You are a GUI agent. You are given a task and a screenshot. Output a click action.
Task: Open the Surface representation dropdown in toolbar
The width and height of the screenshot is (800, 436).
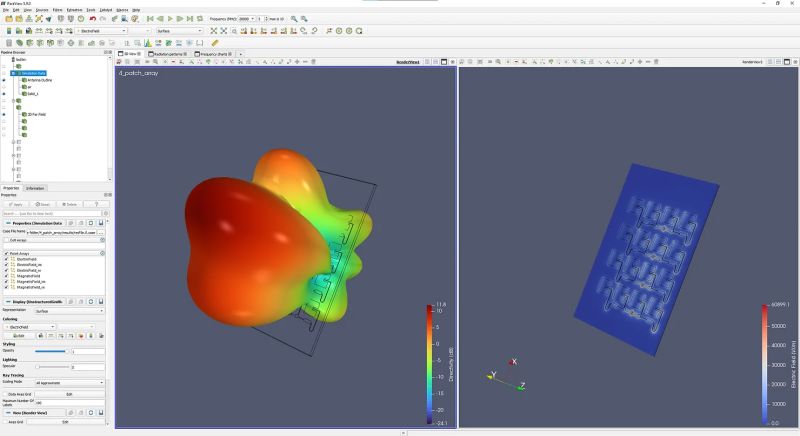click(x=180, y=31)
